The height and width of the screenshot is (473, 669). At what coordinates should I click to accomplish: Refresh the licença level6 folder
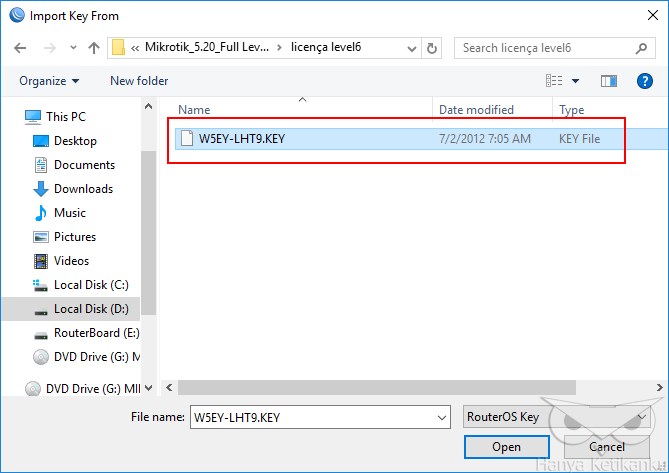coord(432,48)
